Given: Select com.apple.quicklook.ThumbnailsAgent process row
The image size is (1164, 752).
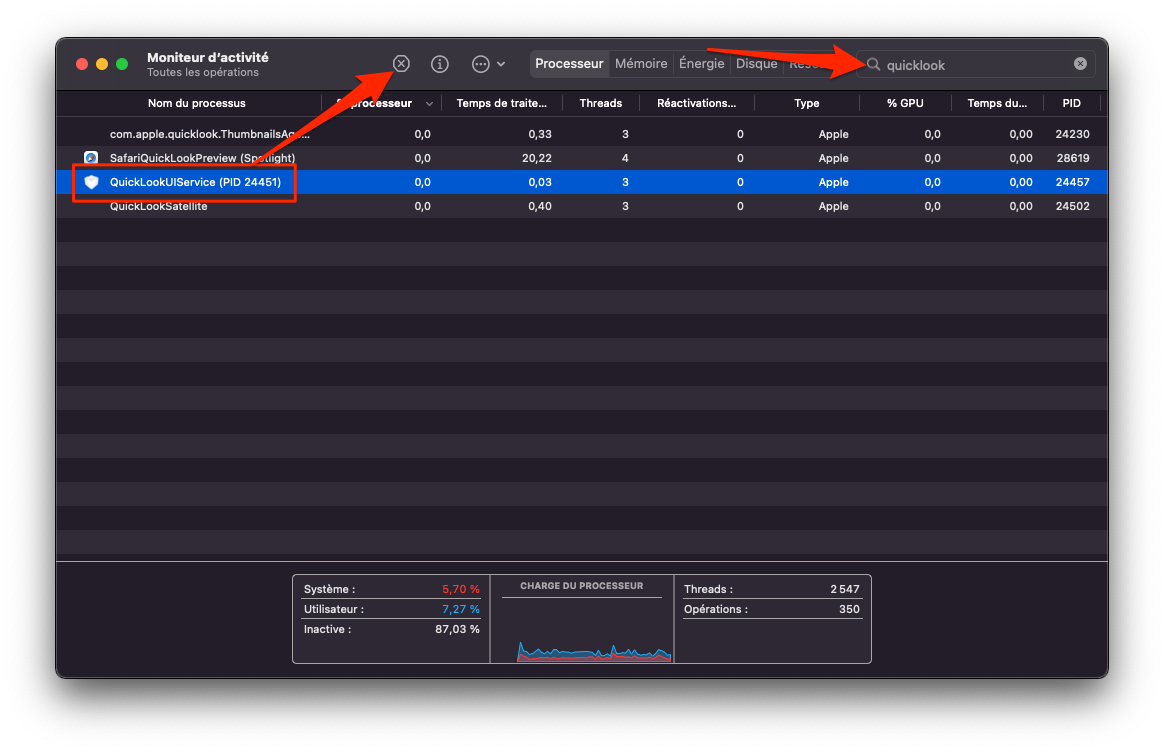Looking at the screenshot, I should [x=582, y=134].
